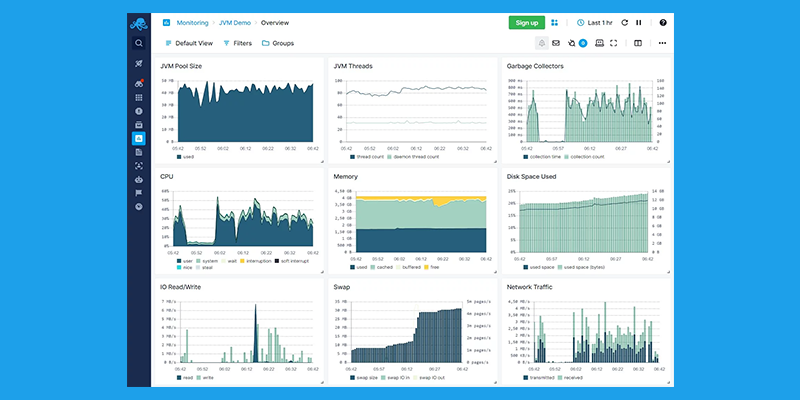Open the archive box icon in sidebar

tap(139, 125)
